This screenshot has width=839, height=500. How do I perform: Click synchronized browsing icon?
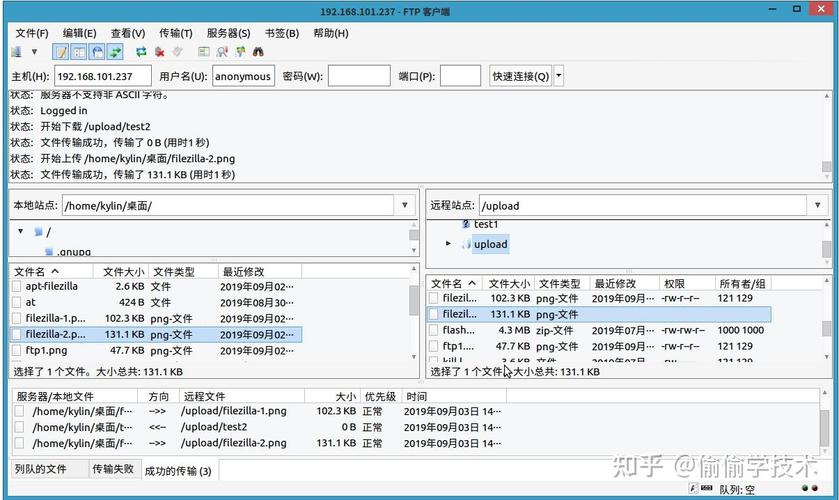tap(239, 52)
